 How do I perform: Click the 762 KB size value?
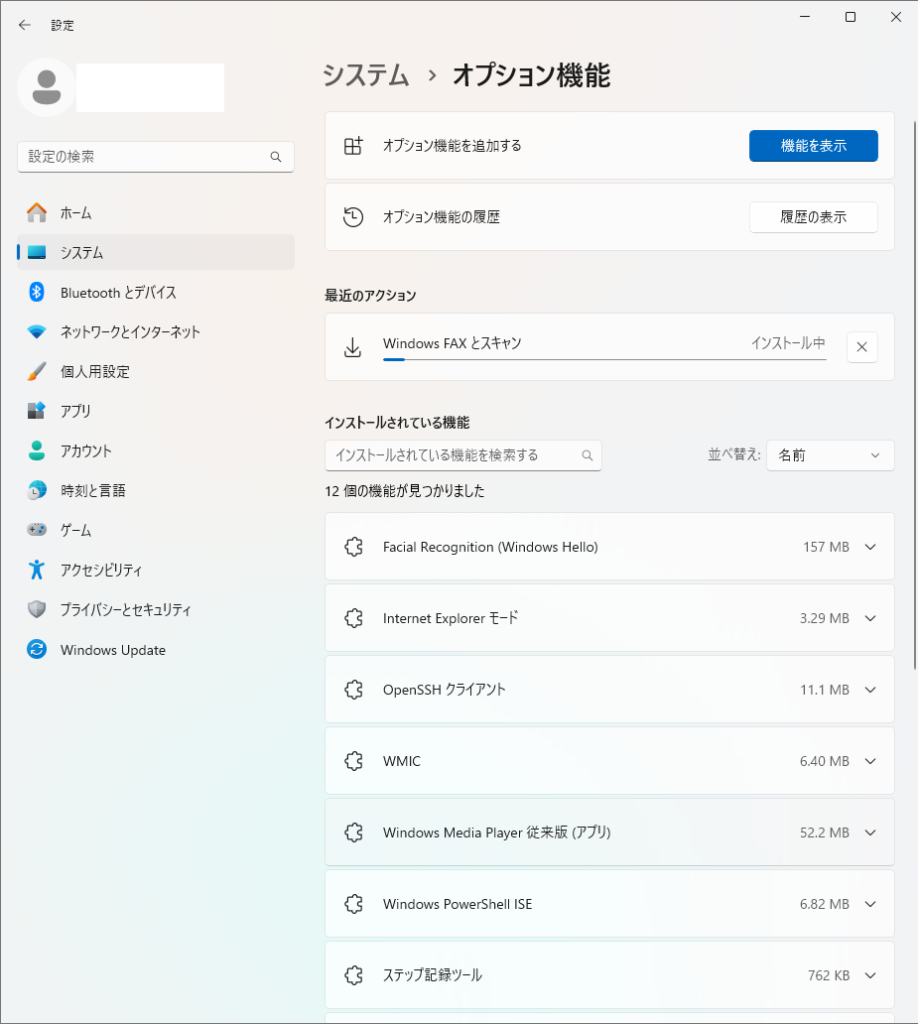[x=829, y=976]
